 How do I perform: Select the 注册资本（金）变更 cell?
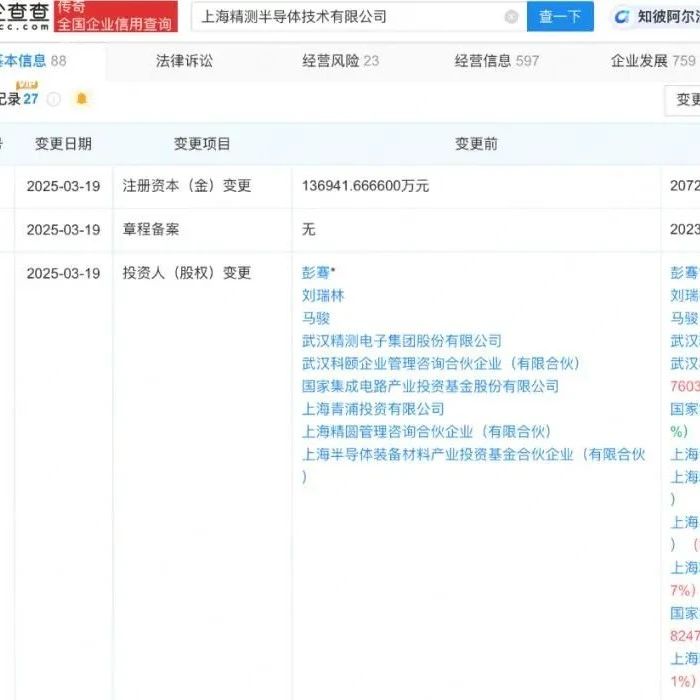click(187, 186)
